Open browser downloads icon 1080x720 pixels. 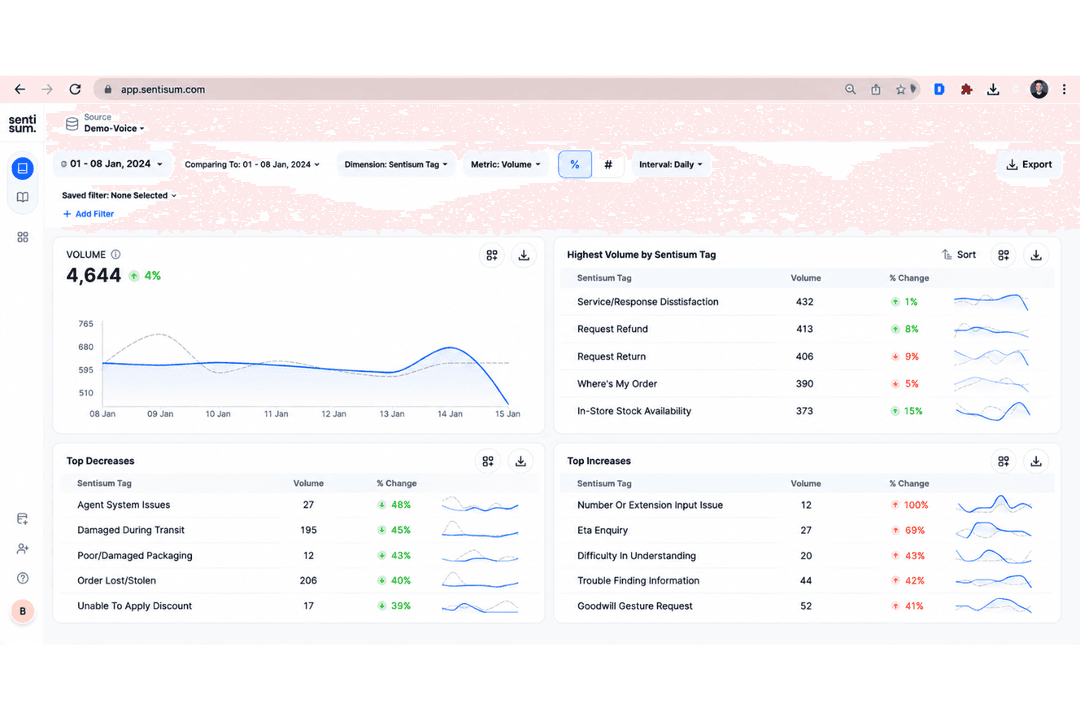pos(993,90)
